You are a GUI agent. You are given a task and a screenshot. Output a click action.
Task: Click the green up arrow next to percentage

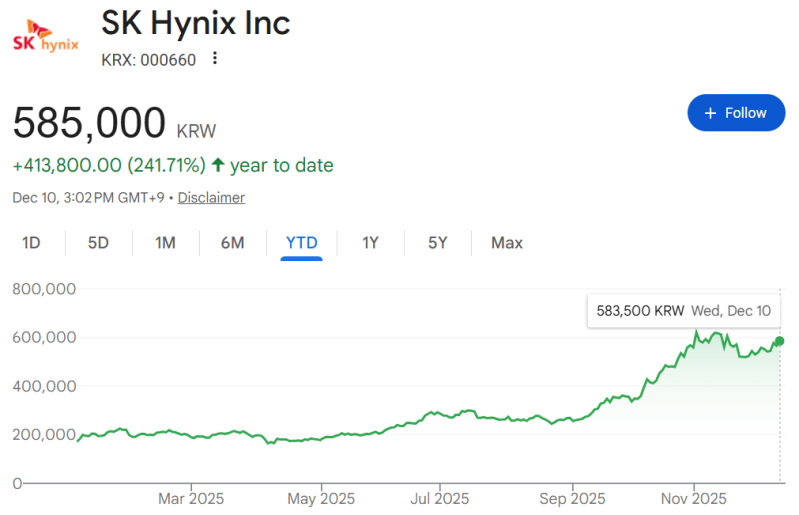click(218, 165)
